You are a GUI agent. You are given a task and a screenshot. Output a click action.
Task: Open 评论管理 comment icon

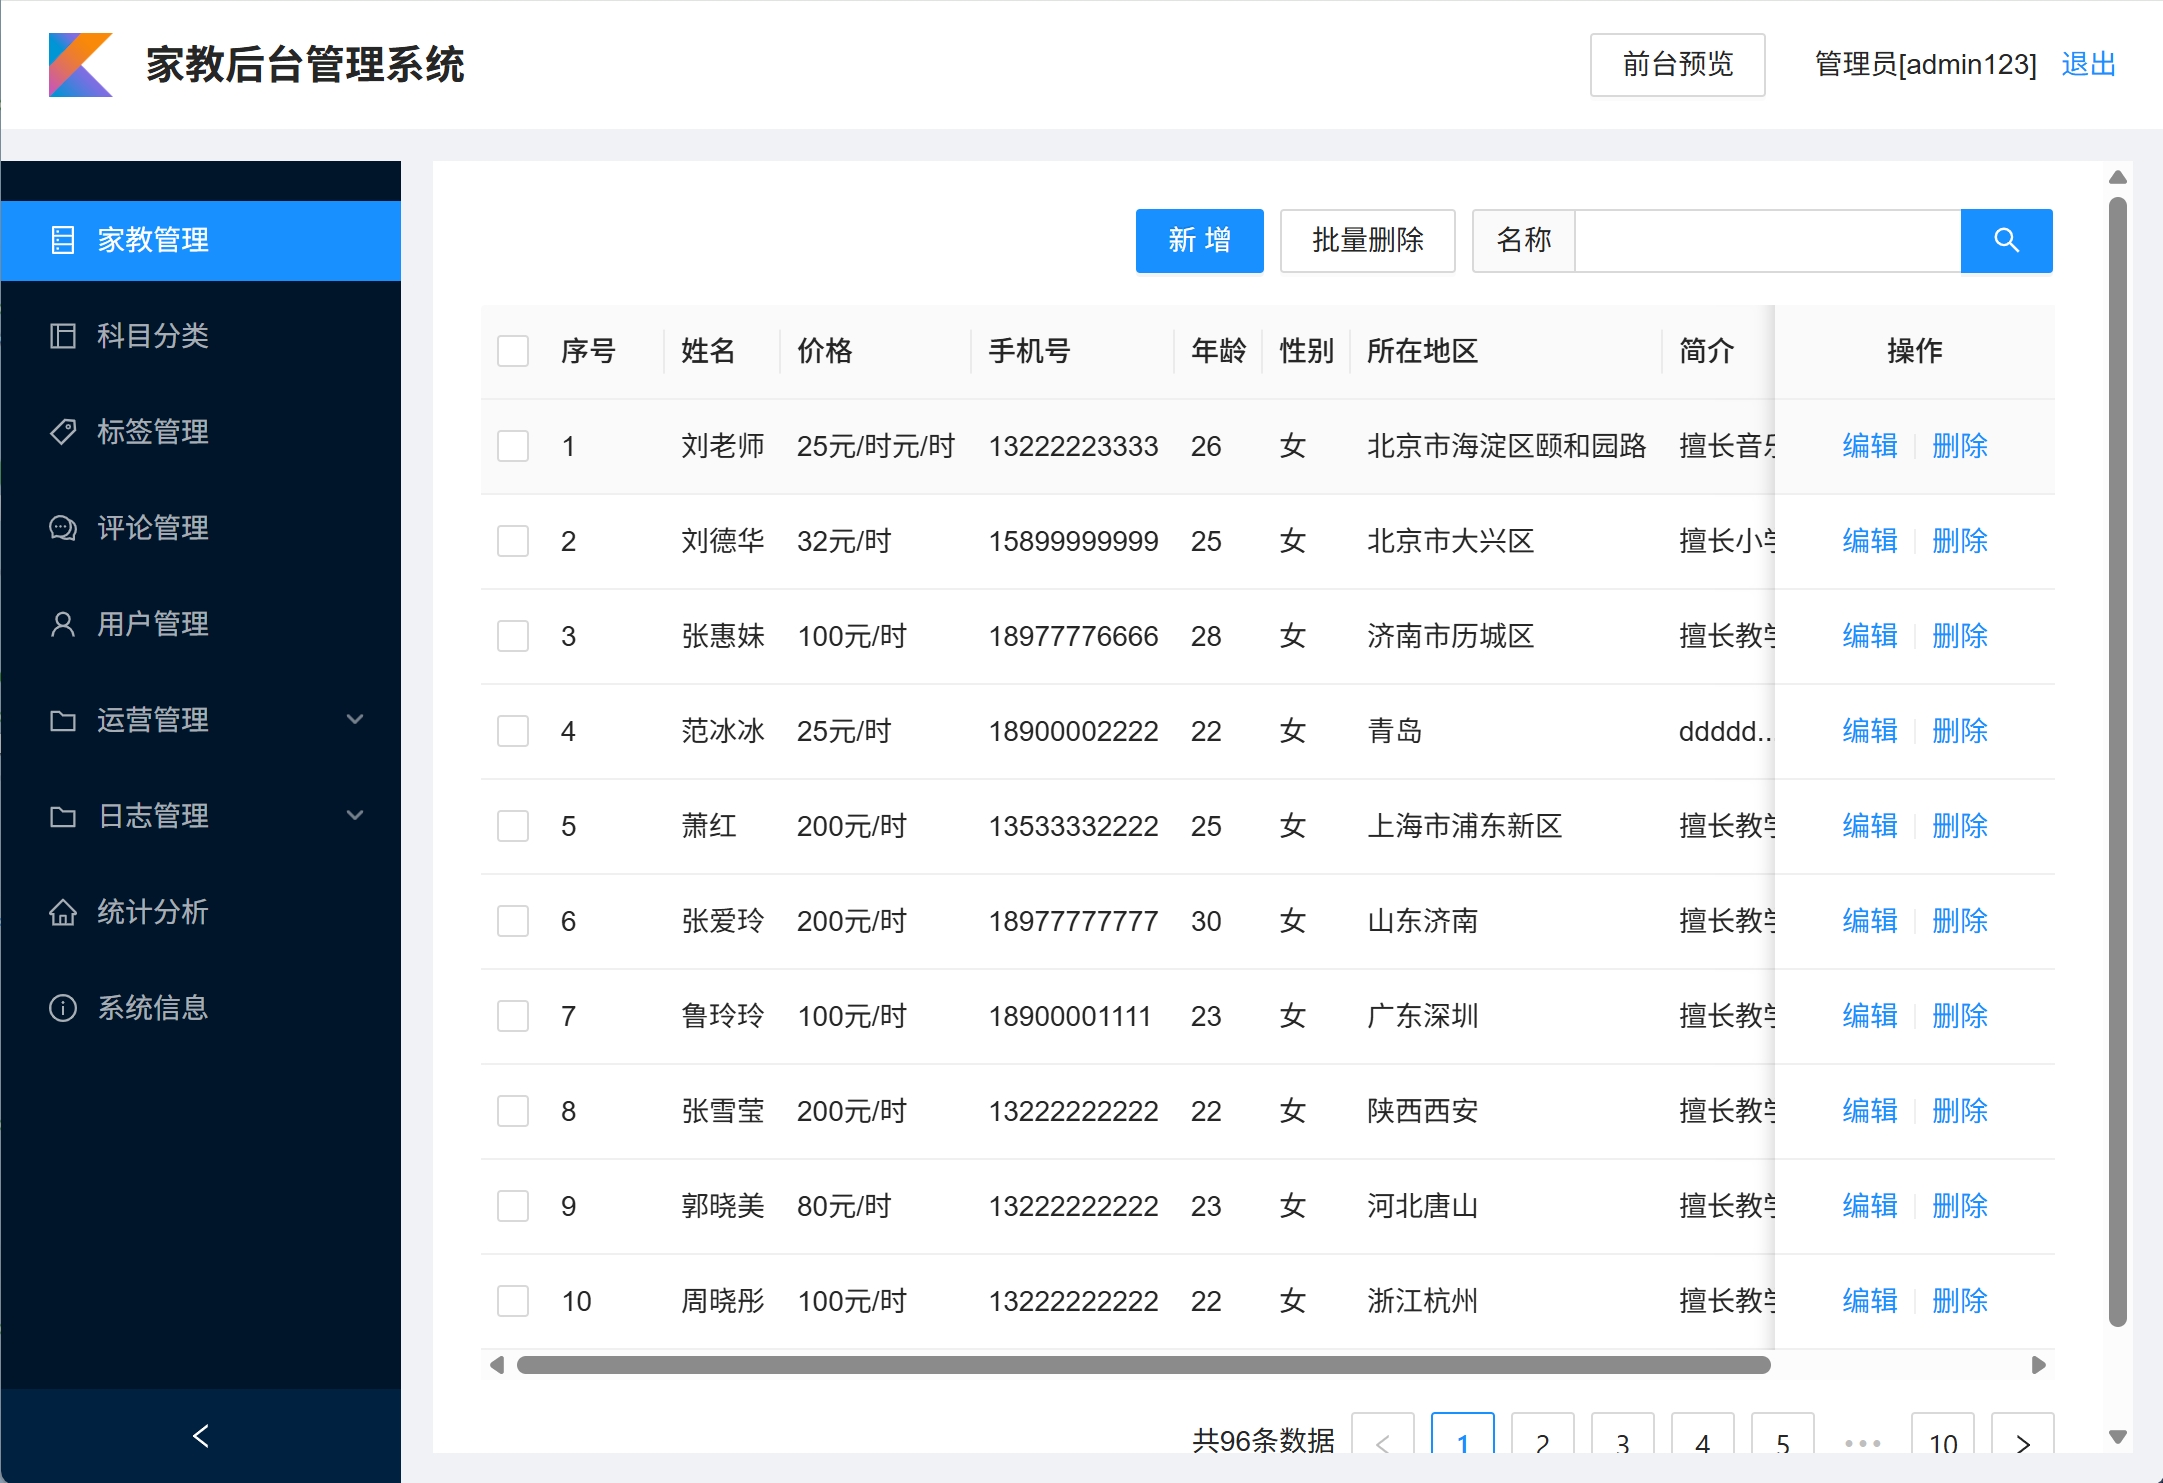click(x=63, y=527)
